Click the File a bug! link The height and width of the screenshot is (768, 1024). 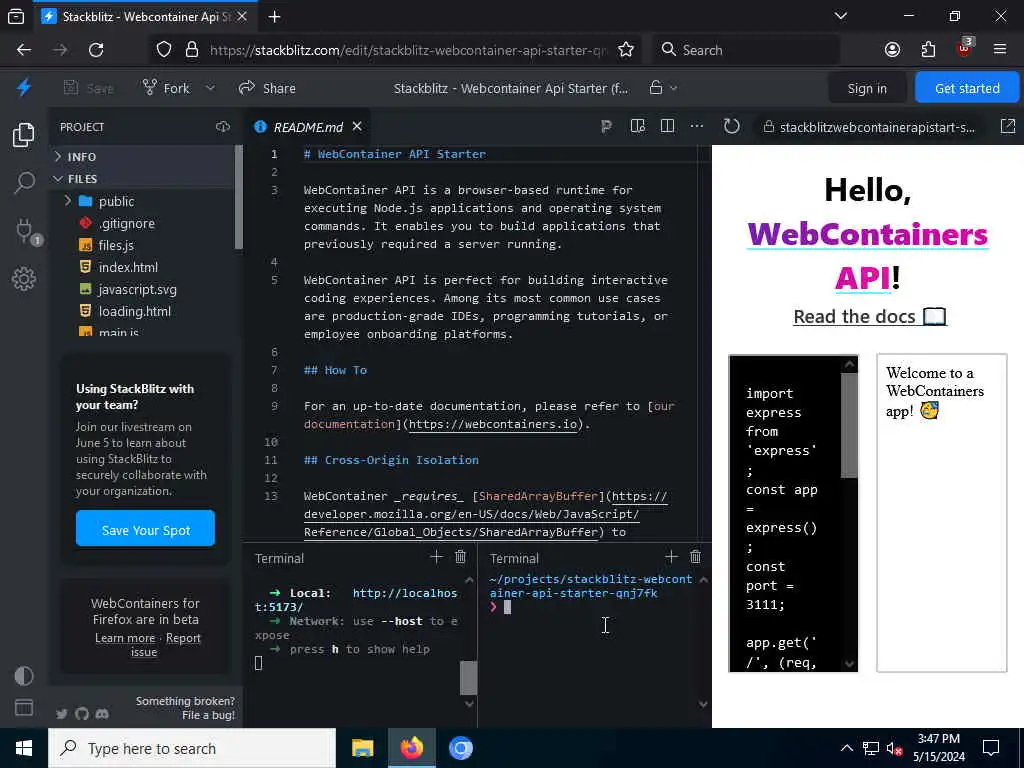tap(208, 715)
